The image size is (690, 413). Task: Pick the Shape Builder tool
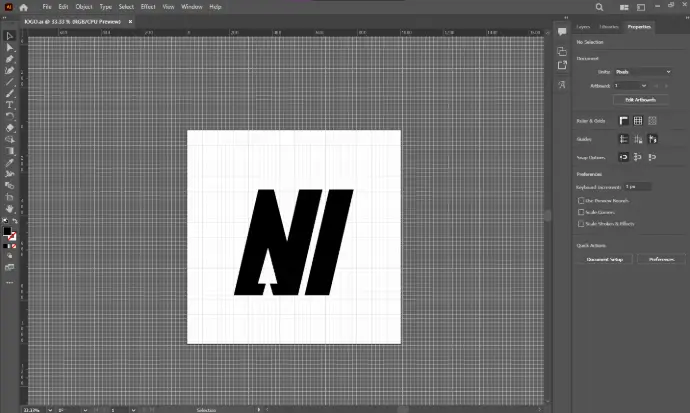pyautogui.click(x=9, y=139)
